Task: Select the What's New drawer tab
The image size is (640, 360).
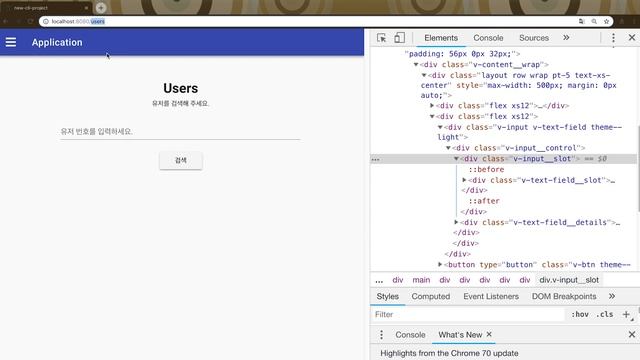Action: 460,335
